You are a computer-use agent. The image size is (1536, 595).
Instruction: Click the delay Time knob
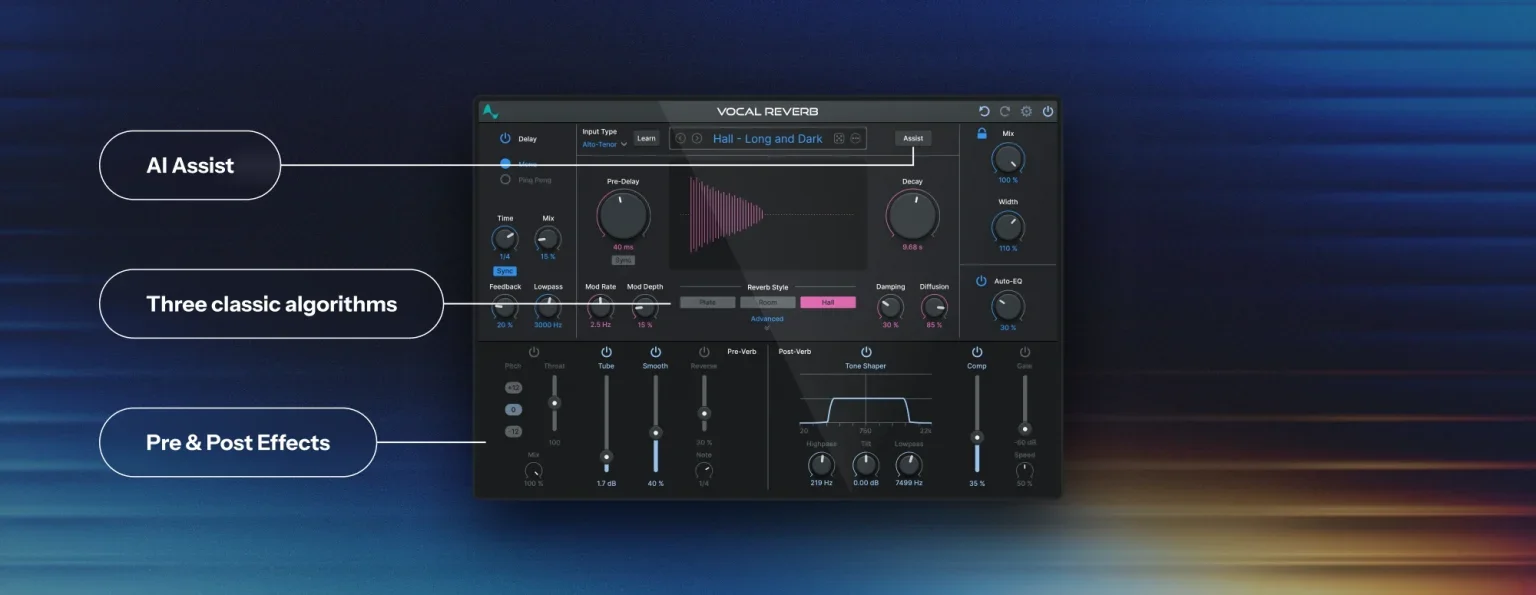(505, 239)
